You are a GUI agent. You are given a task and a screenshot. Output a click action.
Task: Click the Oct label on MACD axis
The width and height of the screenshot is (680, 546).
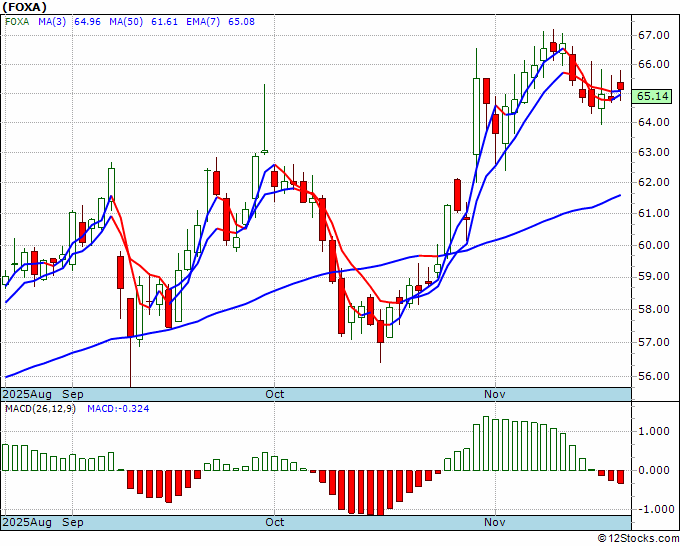coord(275,522)
